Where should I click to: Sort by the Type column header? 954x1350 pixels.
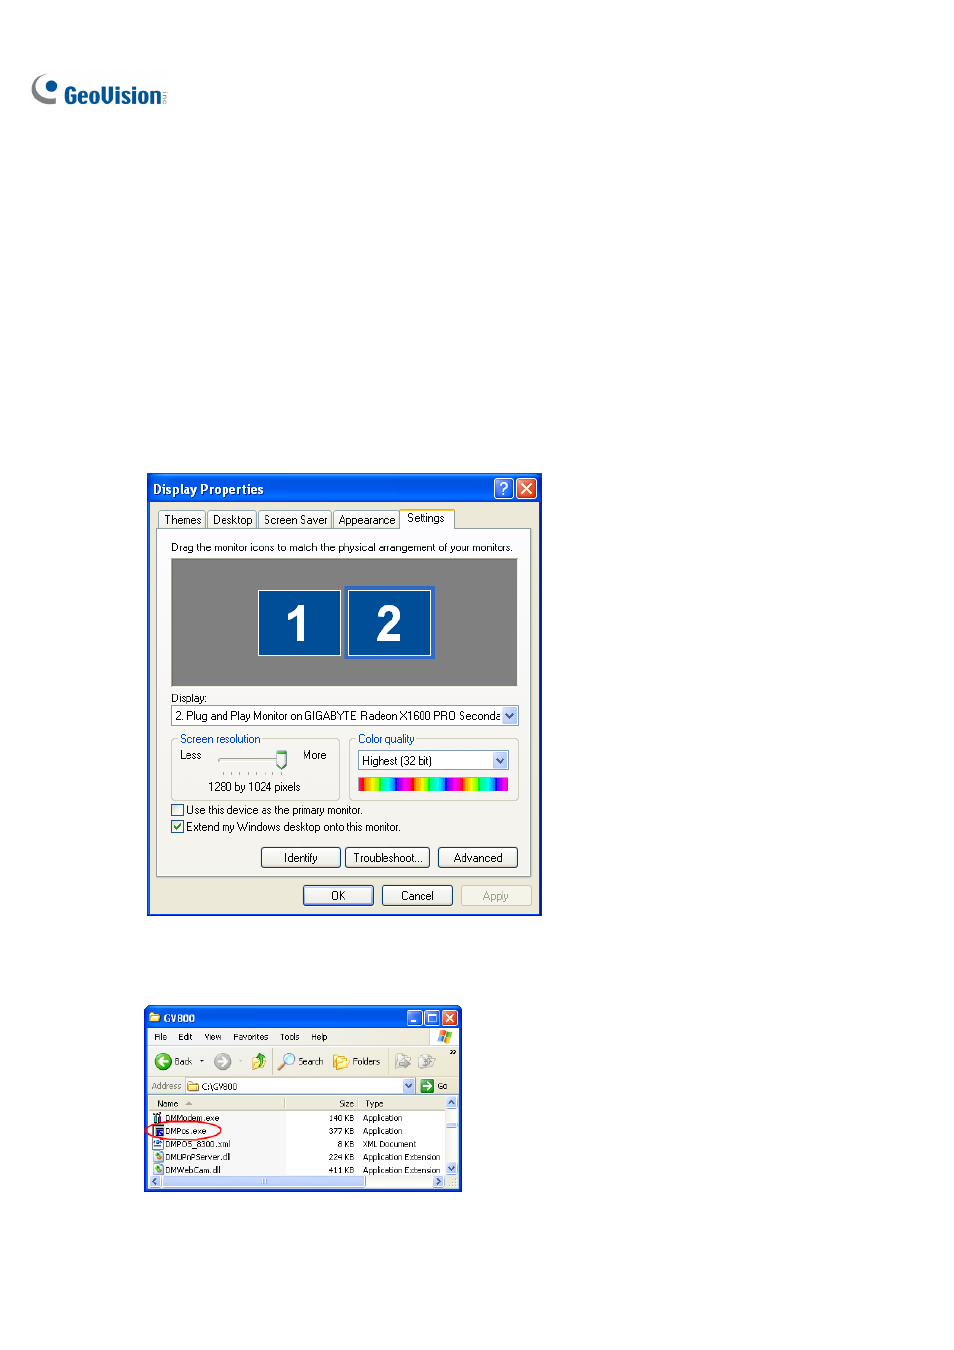tap(401, 1104)
